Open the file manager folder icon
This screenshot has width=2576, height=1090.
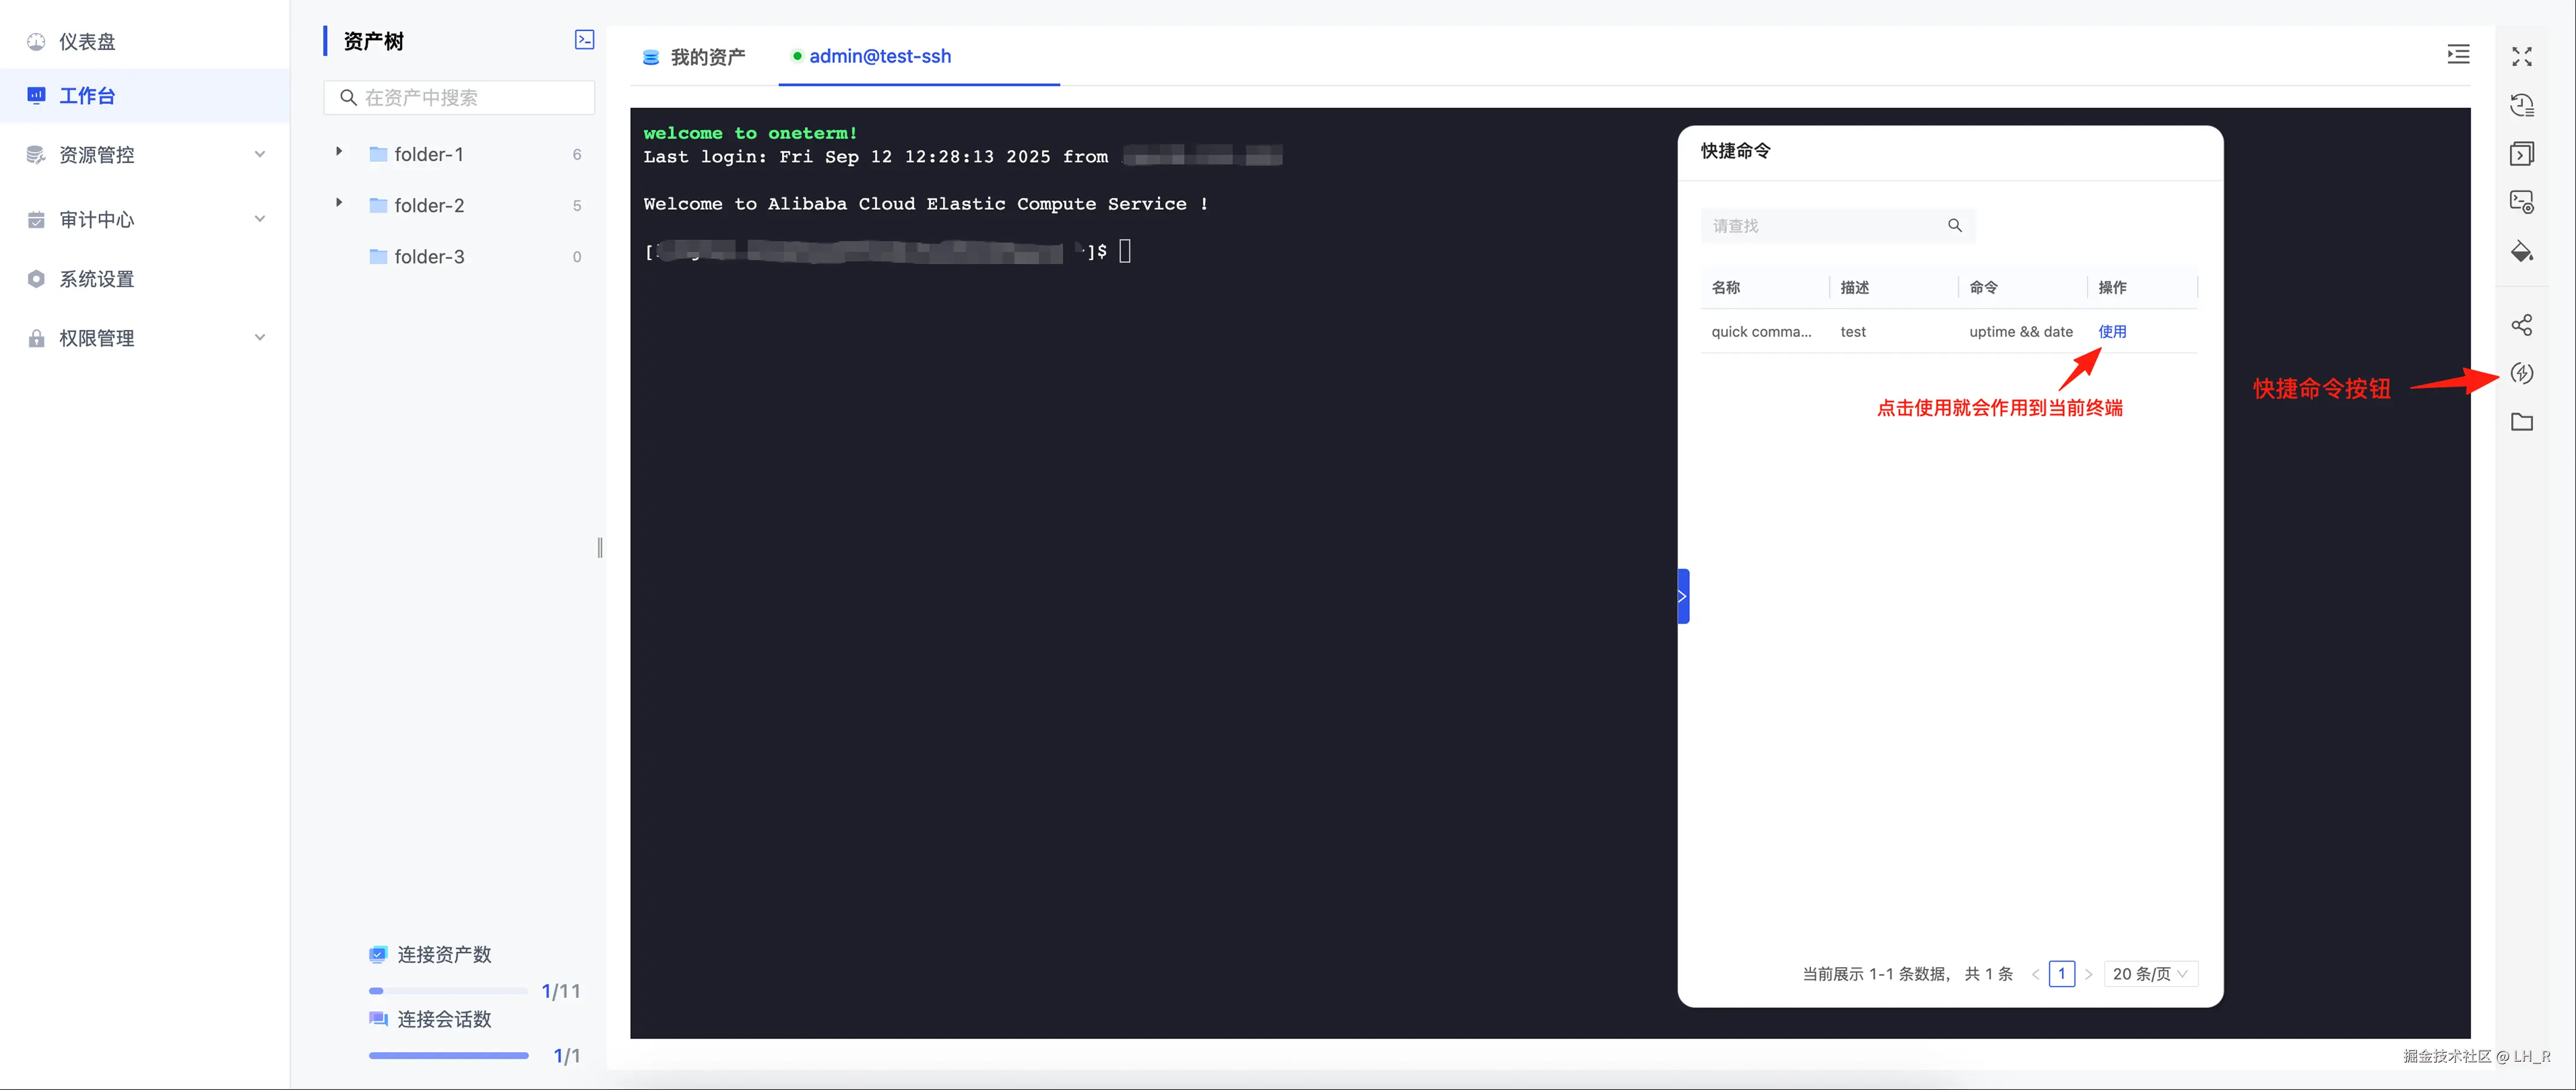point(2521,422)
